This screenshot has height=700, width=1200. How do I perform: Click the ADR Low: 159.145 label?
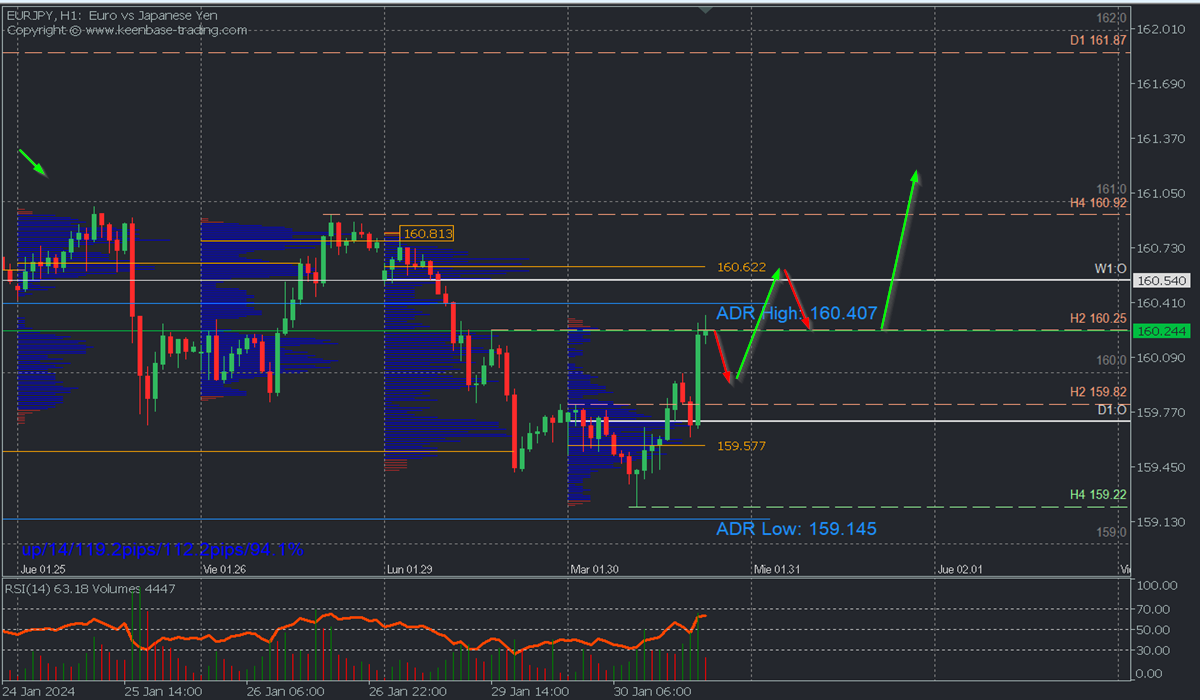point(796,529)
